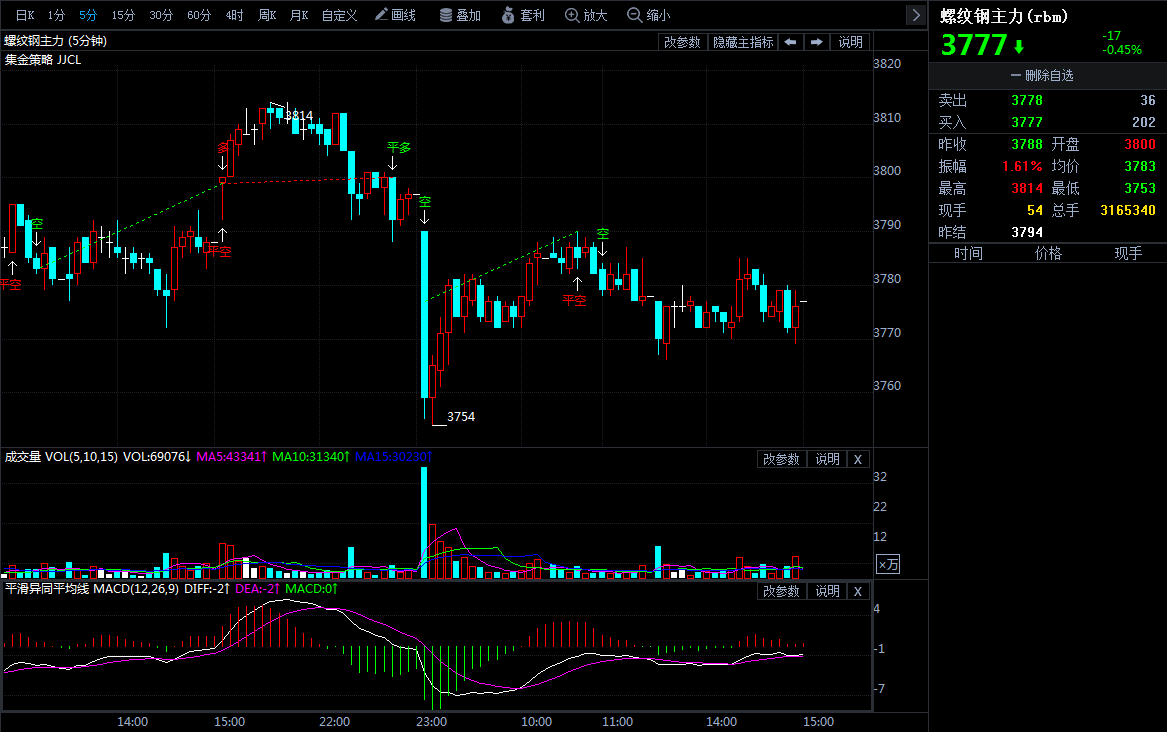Click the 叠加 overlay icon
This screenshot has width=1167, height=732.
(x=460, y=15)
